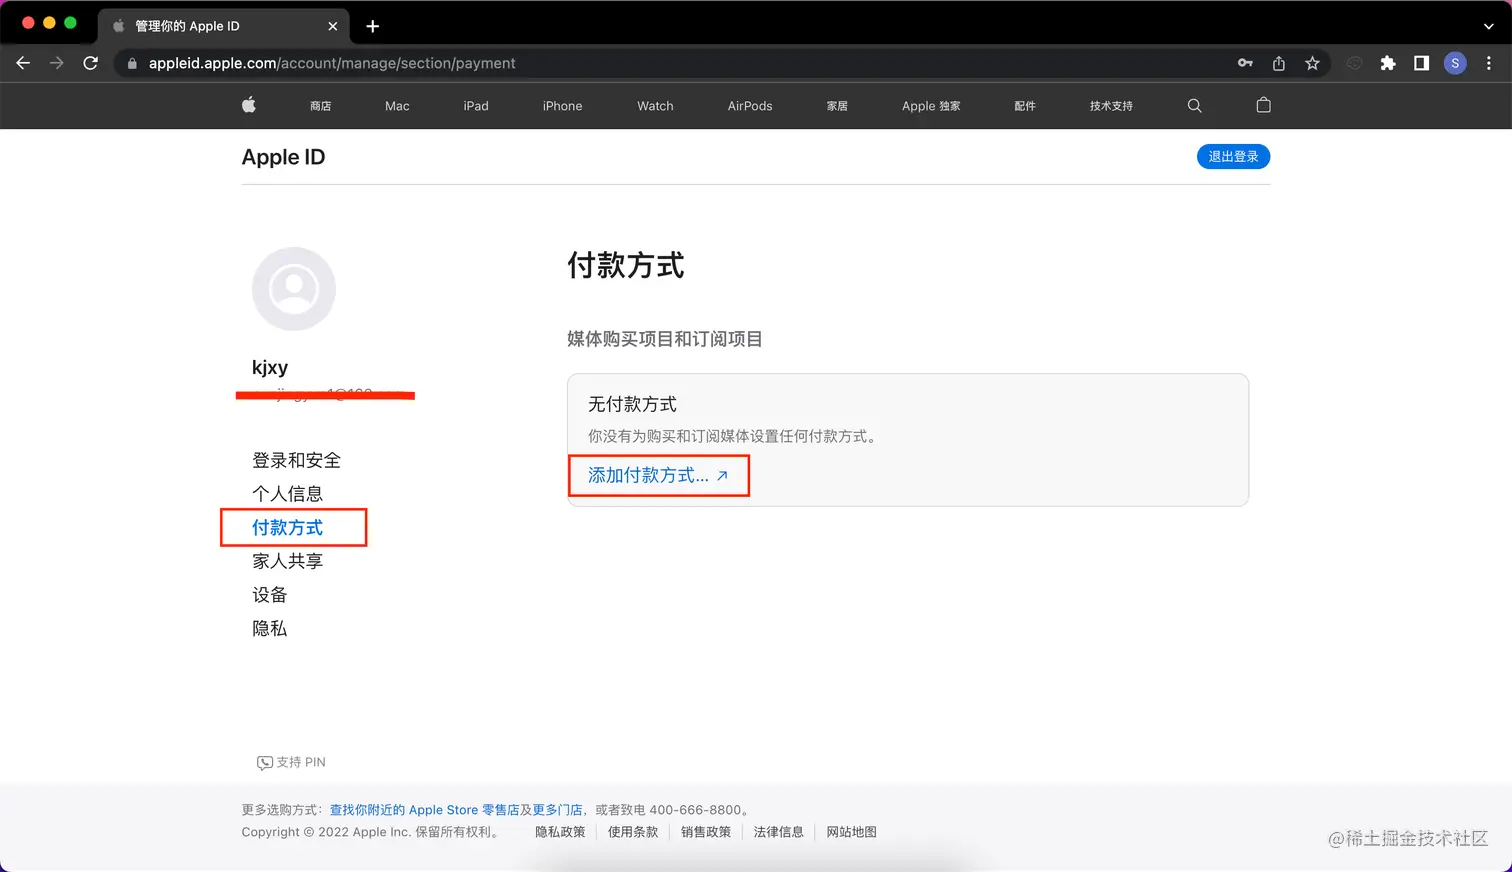The height and width of the screenshot is (872, 1512).
Task: Click the 添加付款方式 link
Action: pyautogui.click(x=658, y=475)
